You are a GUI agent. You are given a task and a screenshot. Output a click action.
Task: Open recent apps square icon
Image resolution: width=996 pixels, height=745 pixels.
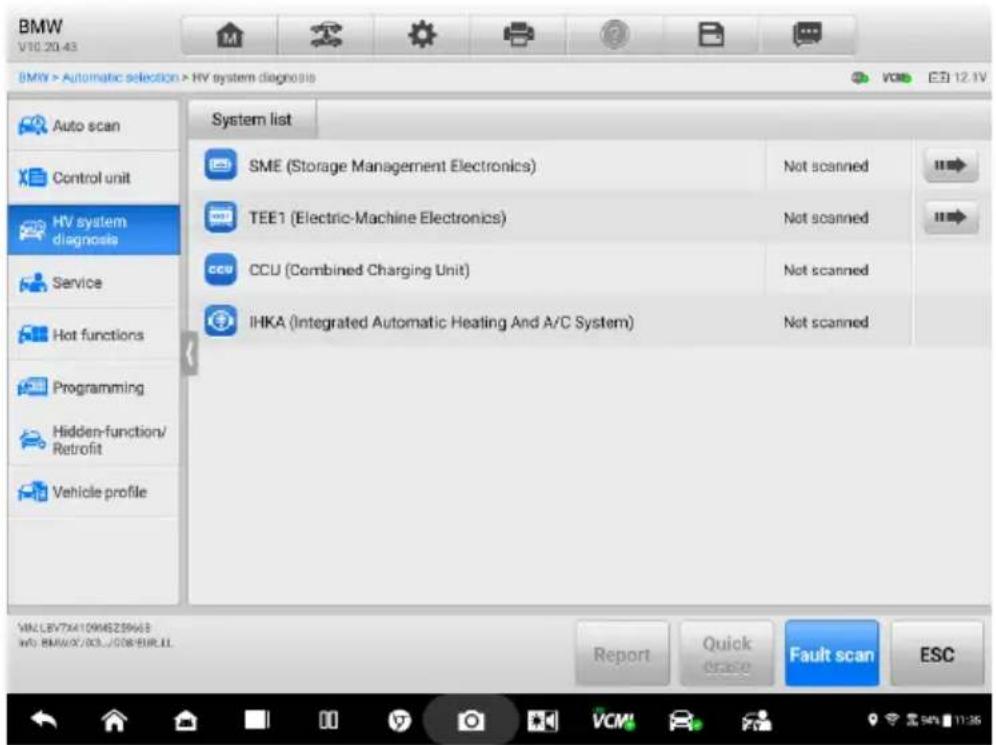[257, 720]
